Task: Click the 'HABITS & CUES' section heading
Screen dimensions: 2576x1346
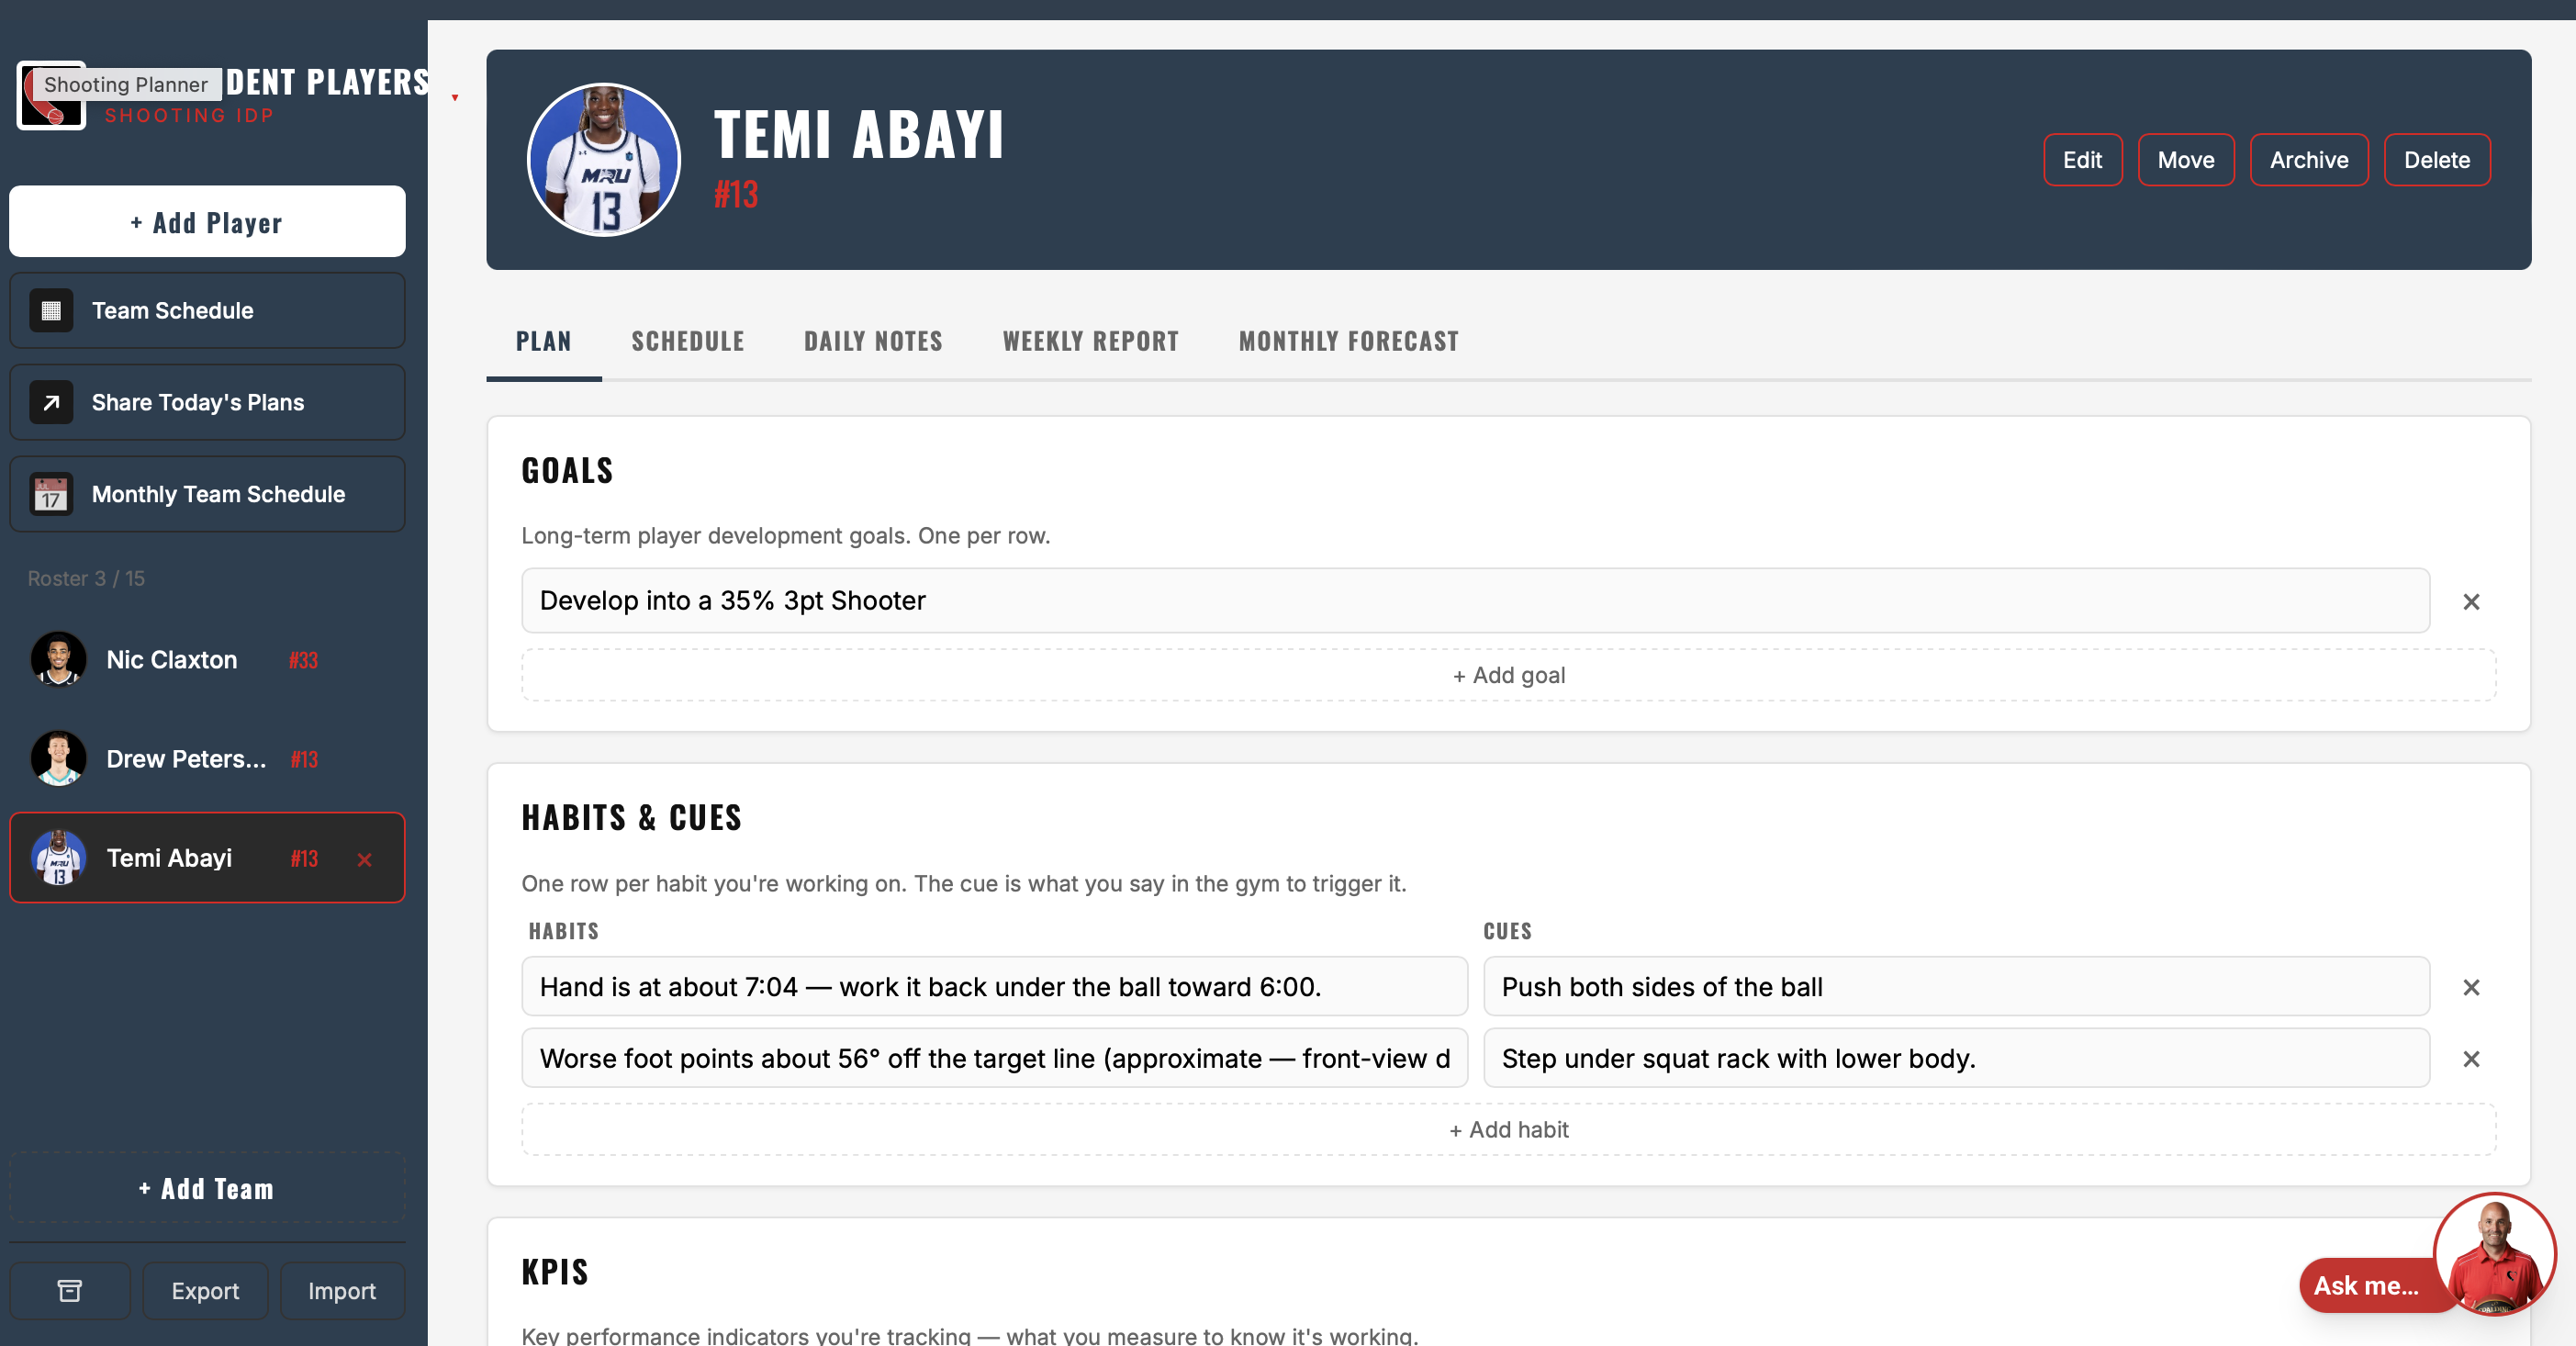Action: click(632, 818)
